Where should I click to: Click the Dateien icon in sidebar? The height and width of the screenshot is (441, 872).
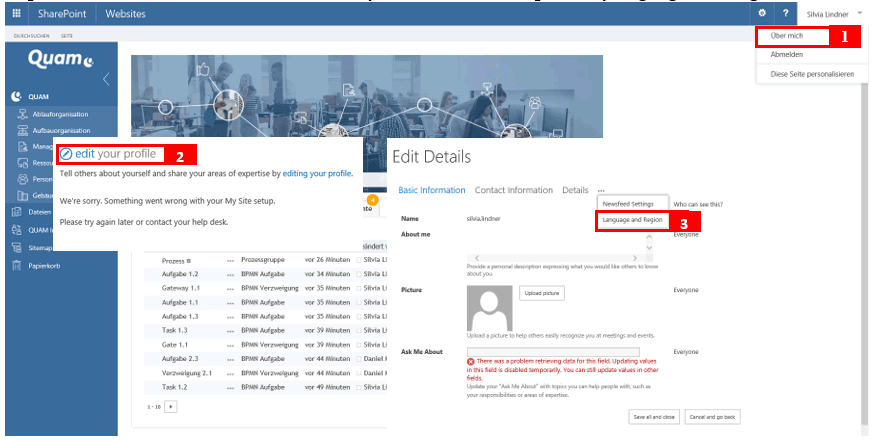point(16,211)
